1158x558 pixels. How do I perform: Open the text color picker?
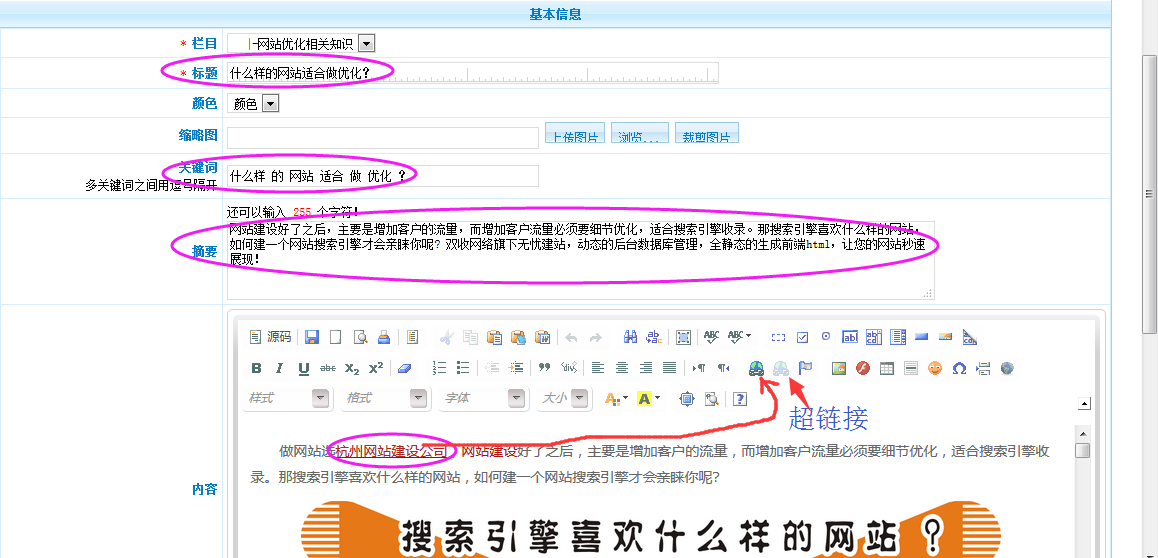[x=615, y=398]
